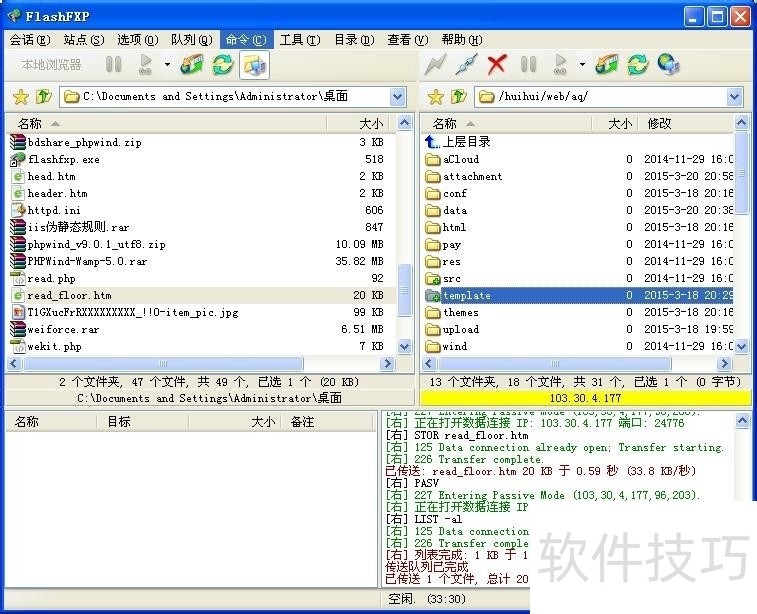Click the up-folder icon beside the local path
Image resolution: width=757 pixels, height=614 pixels.
pyautogui.click(x=43, y=97)
